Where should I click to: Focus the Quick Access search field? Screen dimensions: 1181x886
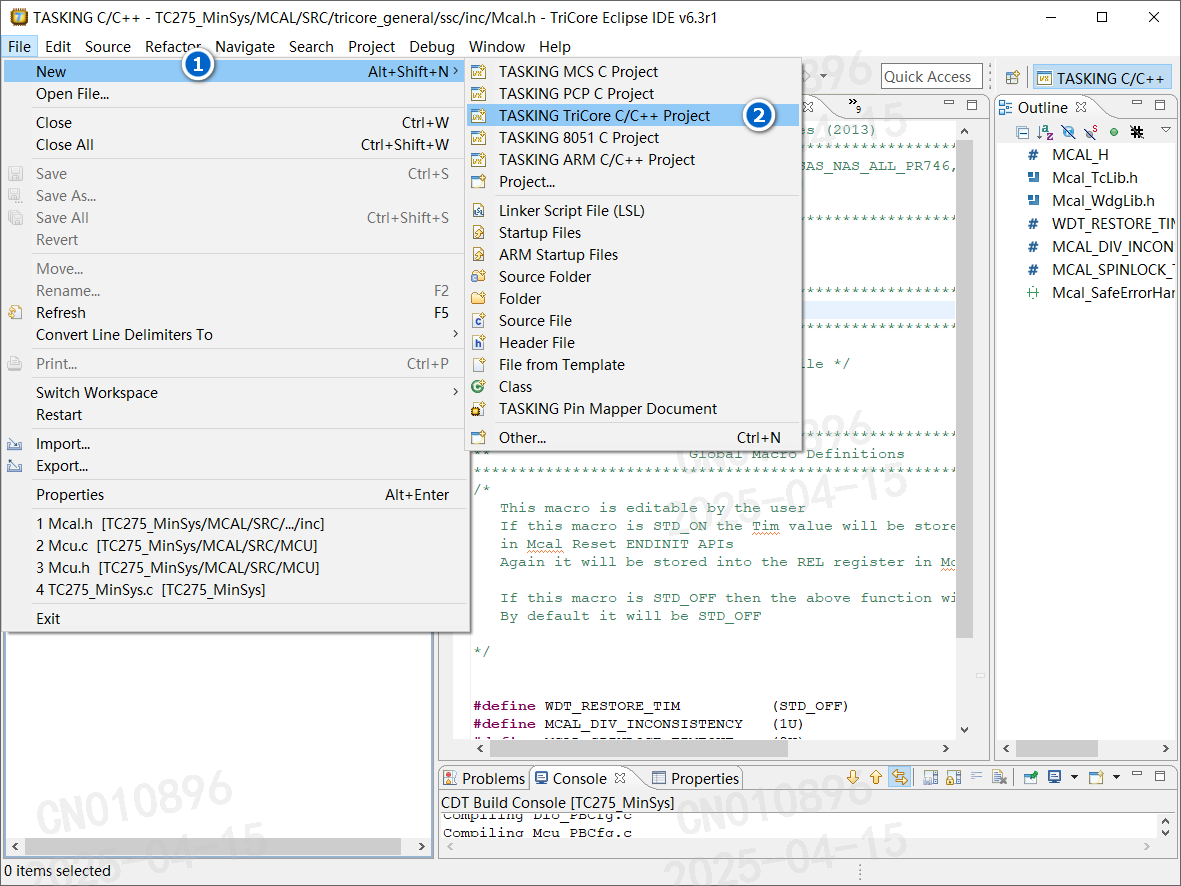pyautogui.click(x=932, y=76)
